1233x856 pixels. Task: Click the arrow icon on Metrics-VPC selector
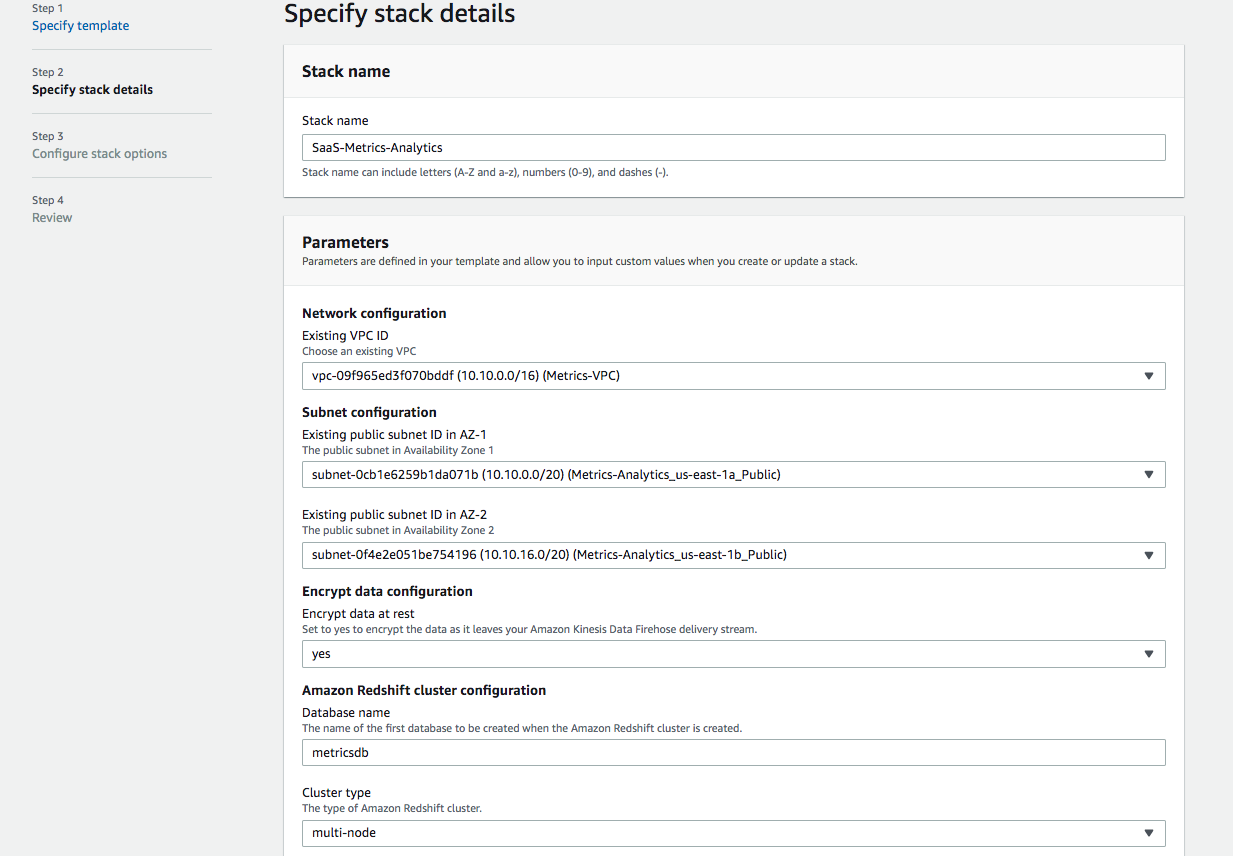pyautogui.click(x=1149, y=377)
